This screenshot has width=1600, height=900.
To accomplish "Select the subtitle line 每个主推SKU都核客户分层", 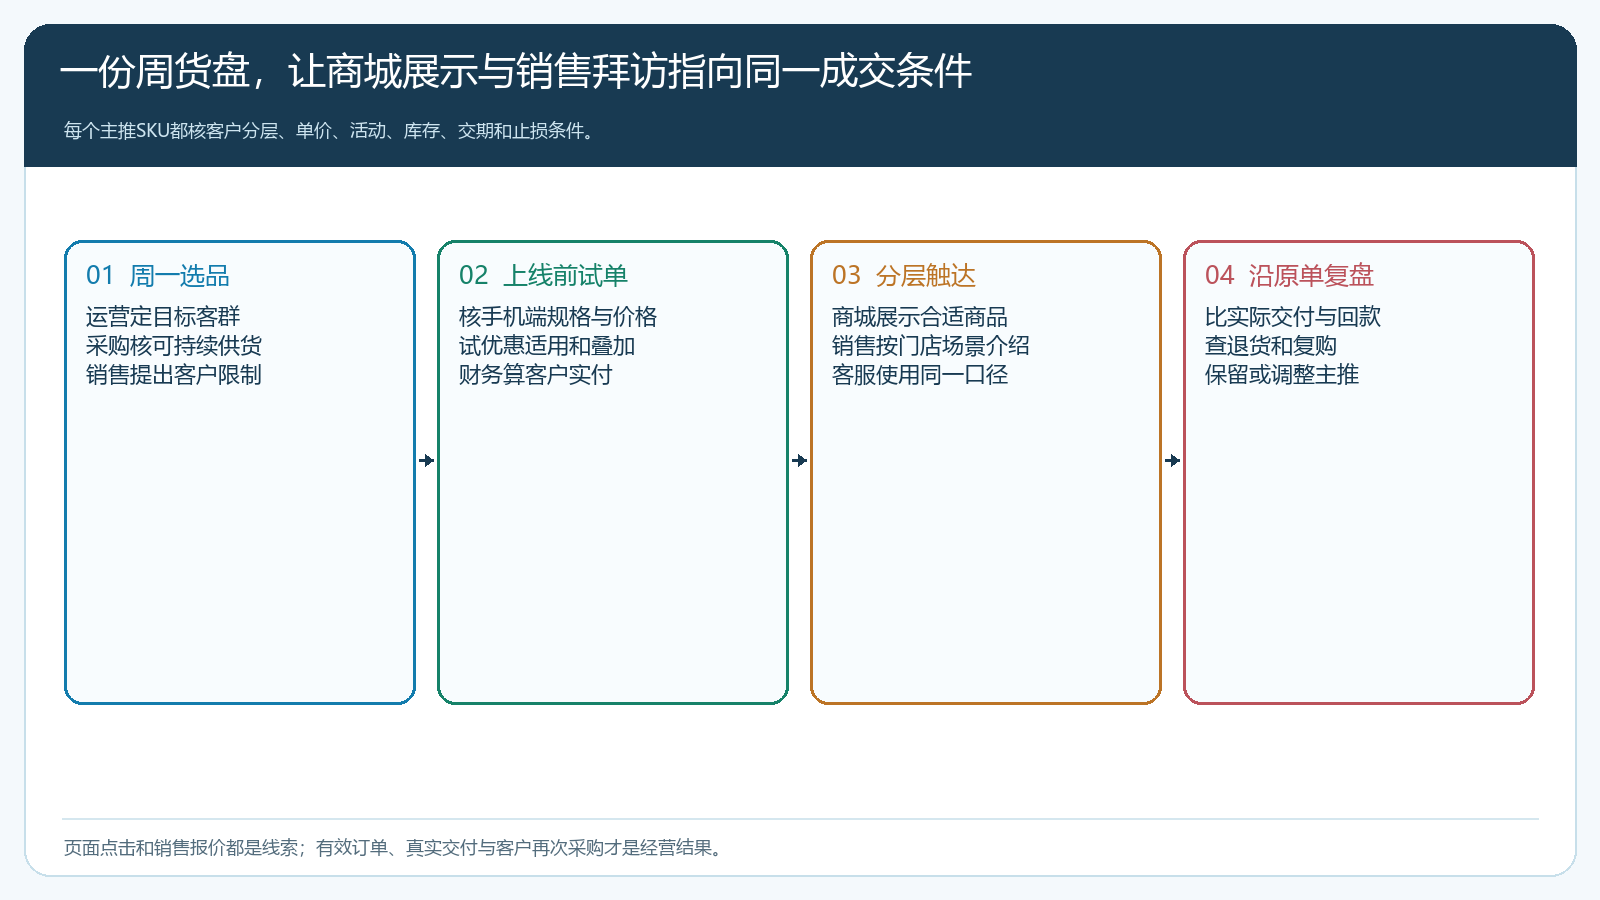I will click(x=331, y=131).
